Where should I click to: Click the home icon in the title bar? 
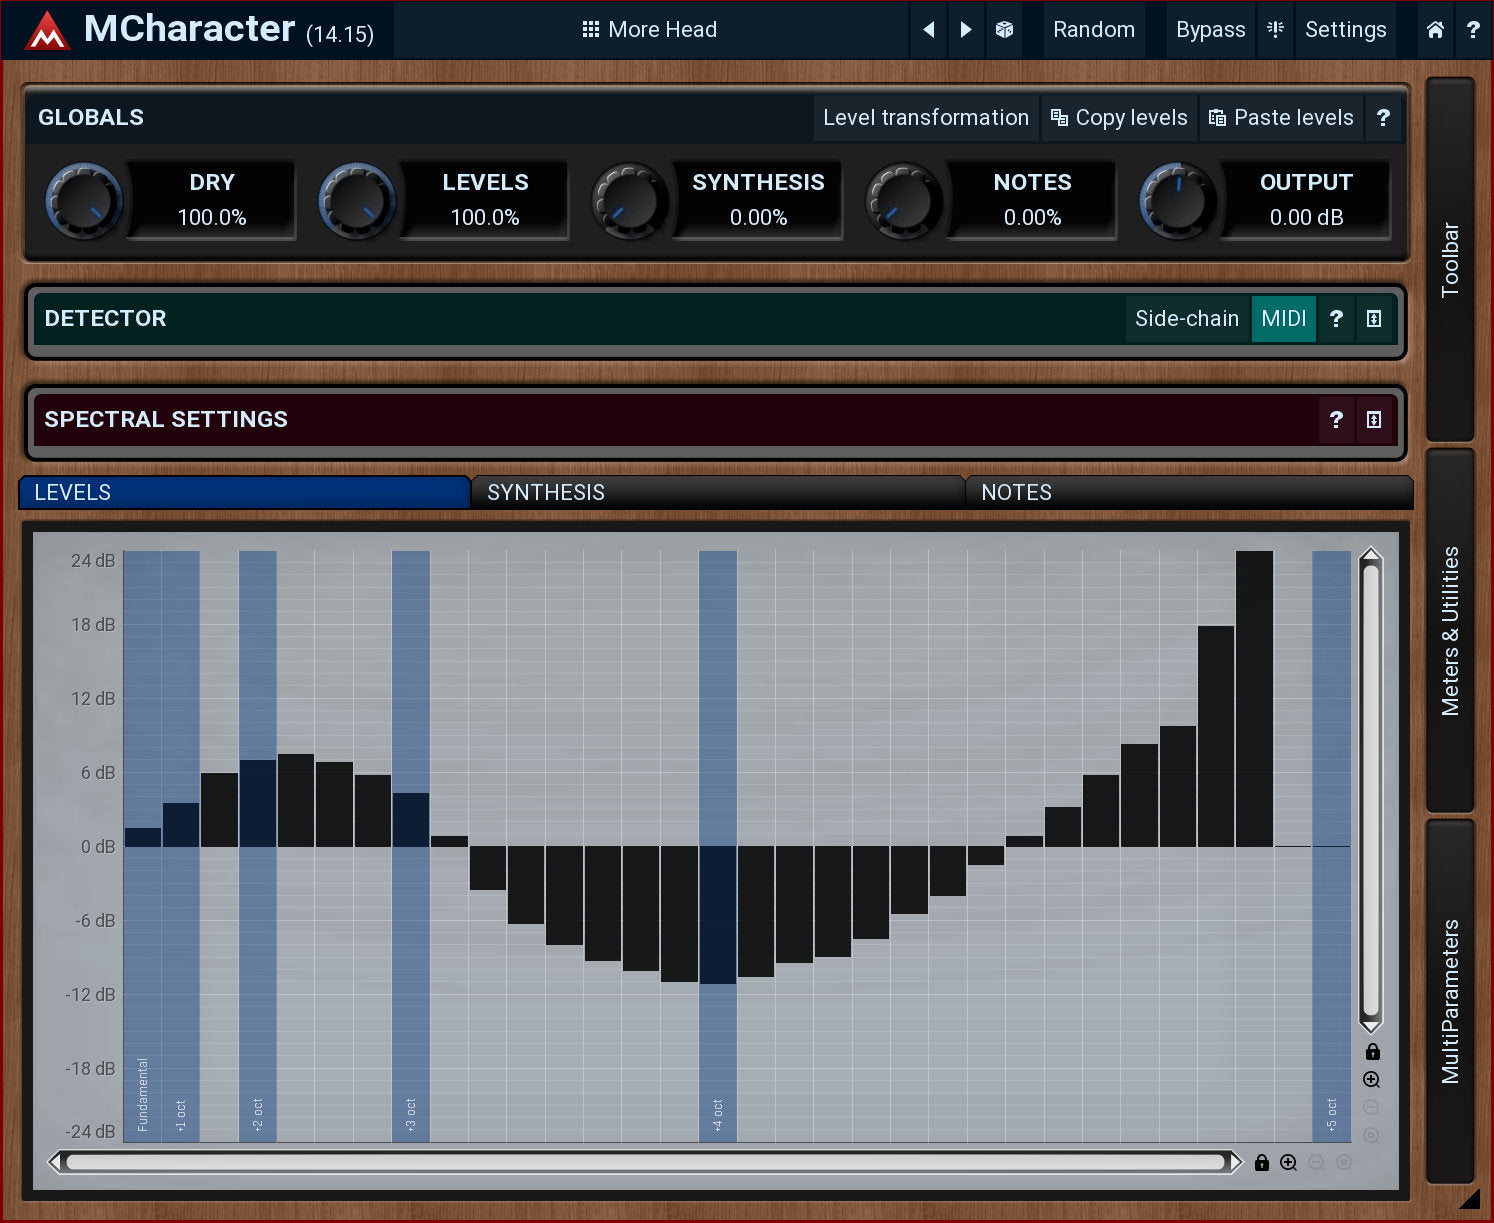tap(1435, 30)
